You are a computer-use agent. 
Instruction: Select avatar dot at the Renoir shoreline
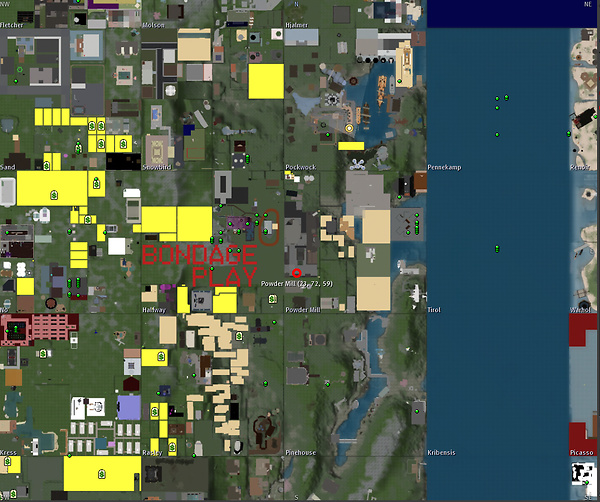(x=569, y=133)
